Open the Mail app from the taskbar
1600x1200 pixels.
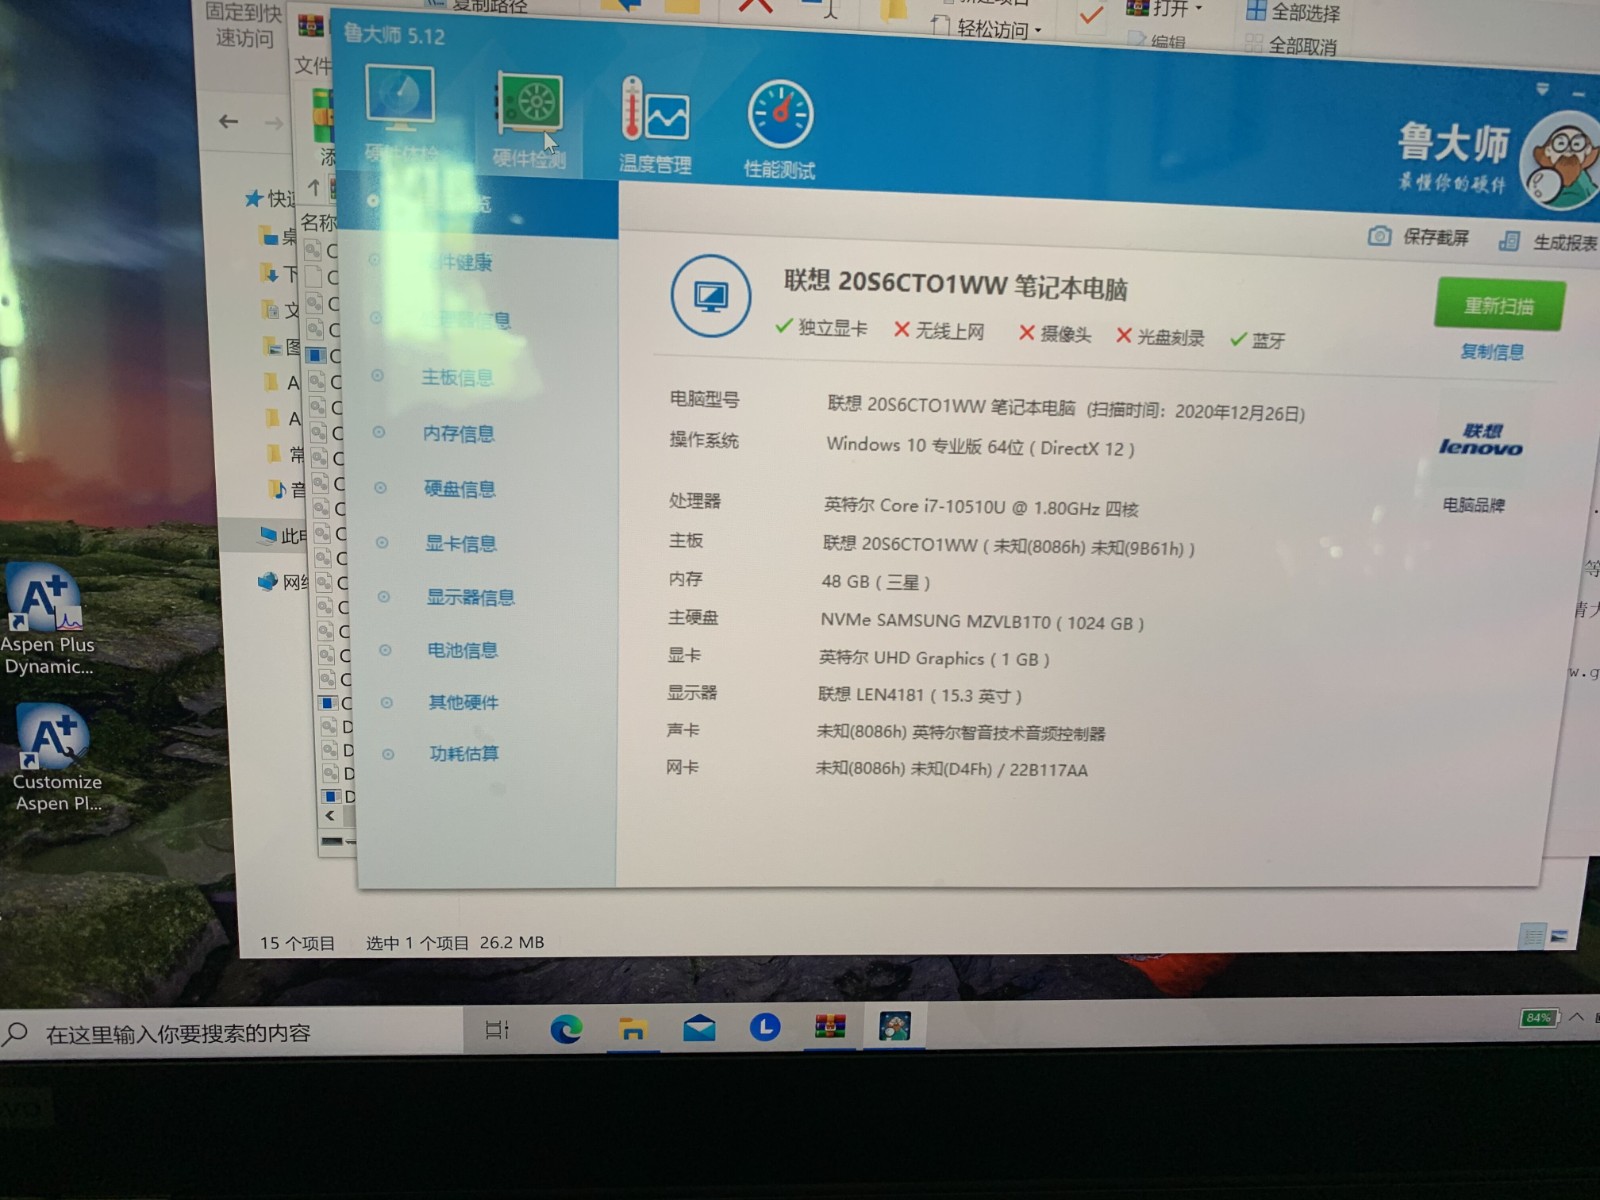click(699, 1027)
